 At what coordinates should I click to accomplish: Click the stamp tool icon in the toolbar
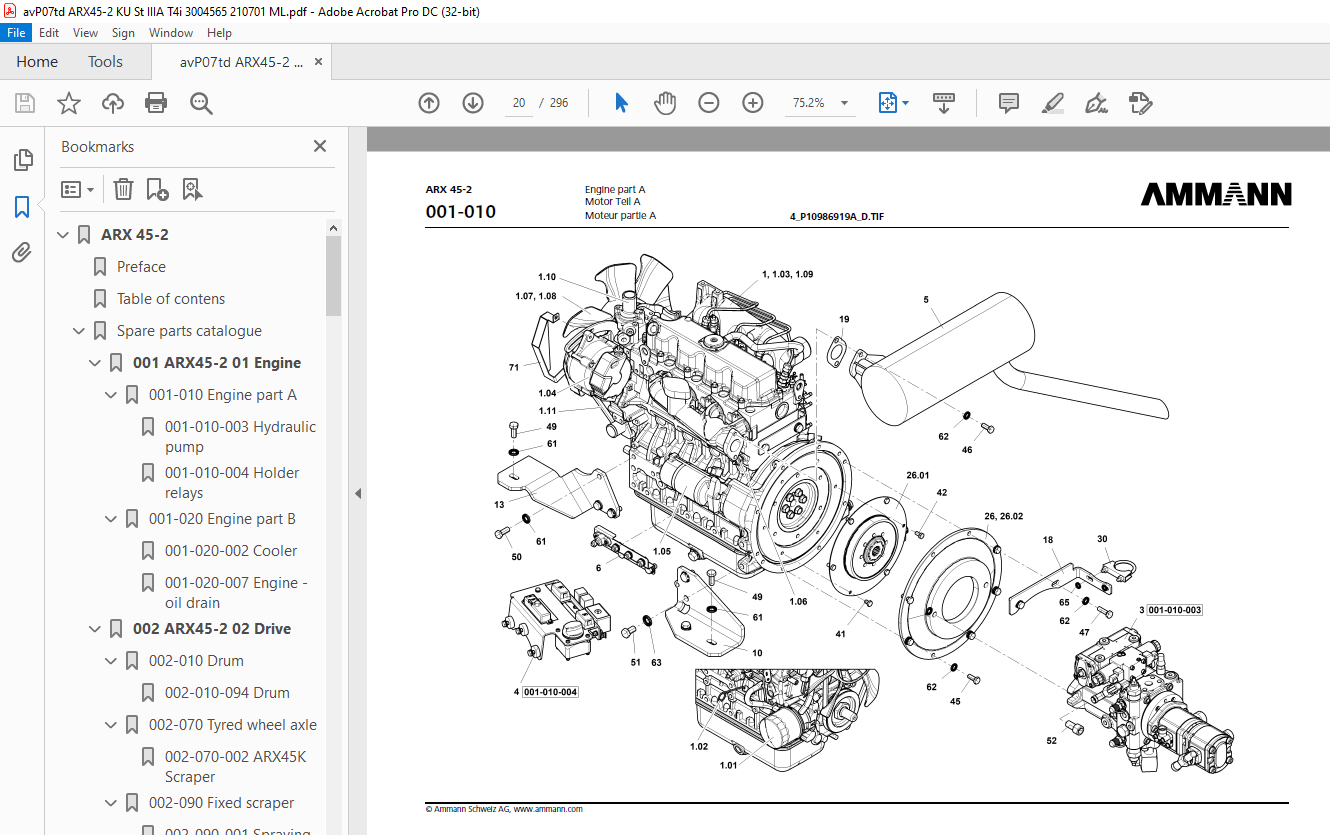(1140, 103)
